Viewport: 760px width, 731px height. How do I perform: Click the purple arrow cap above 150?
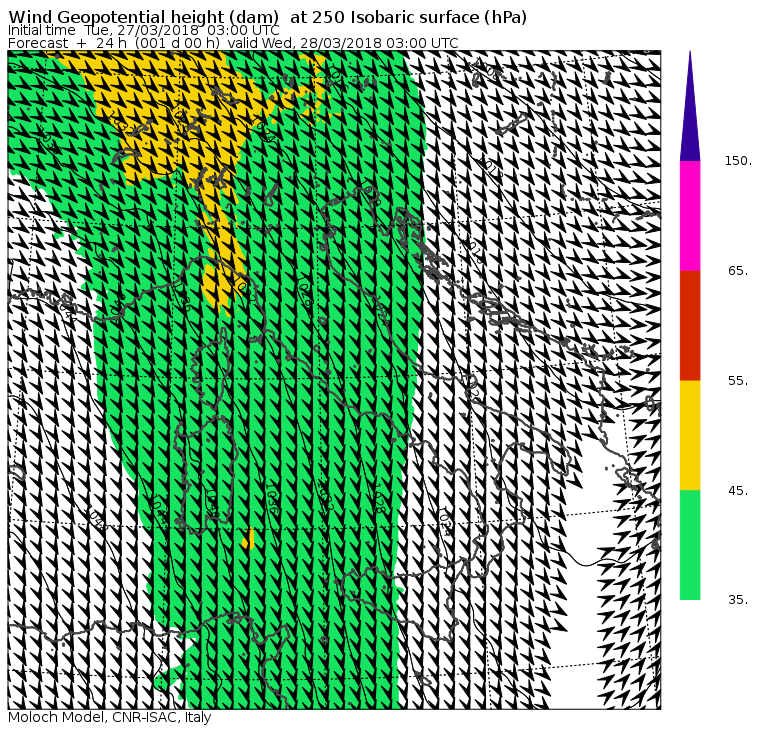(690, 107)
